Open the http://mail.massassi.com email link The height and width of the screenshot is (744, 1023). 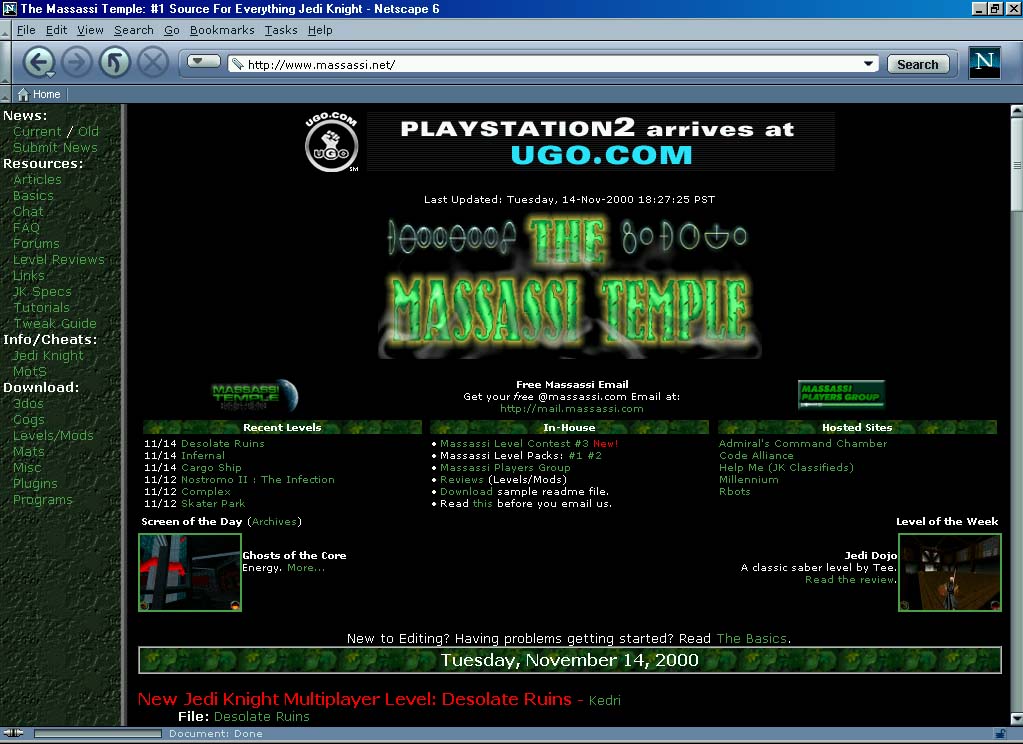pos(572,409)
